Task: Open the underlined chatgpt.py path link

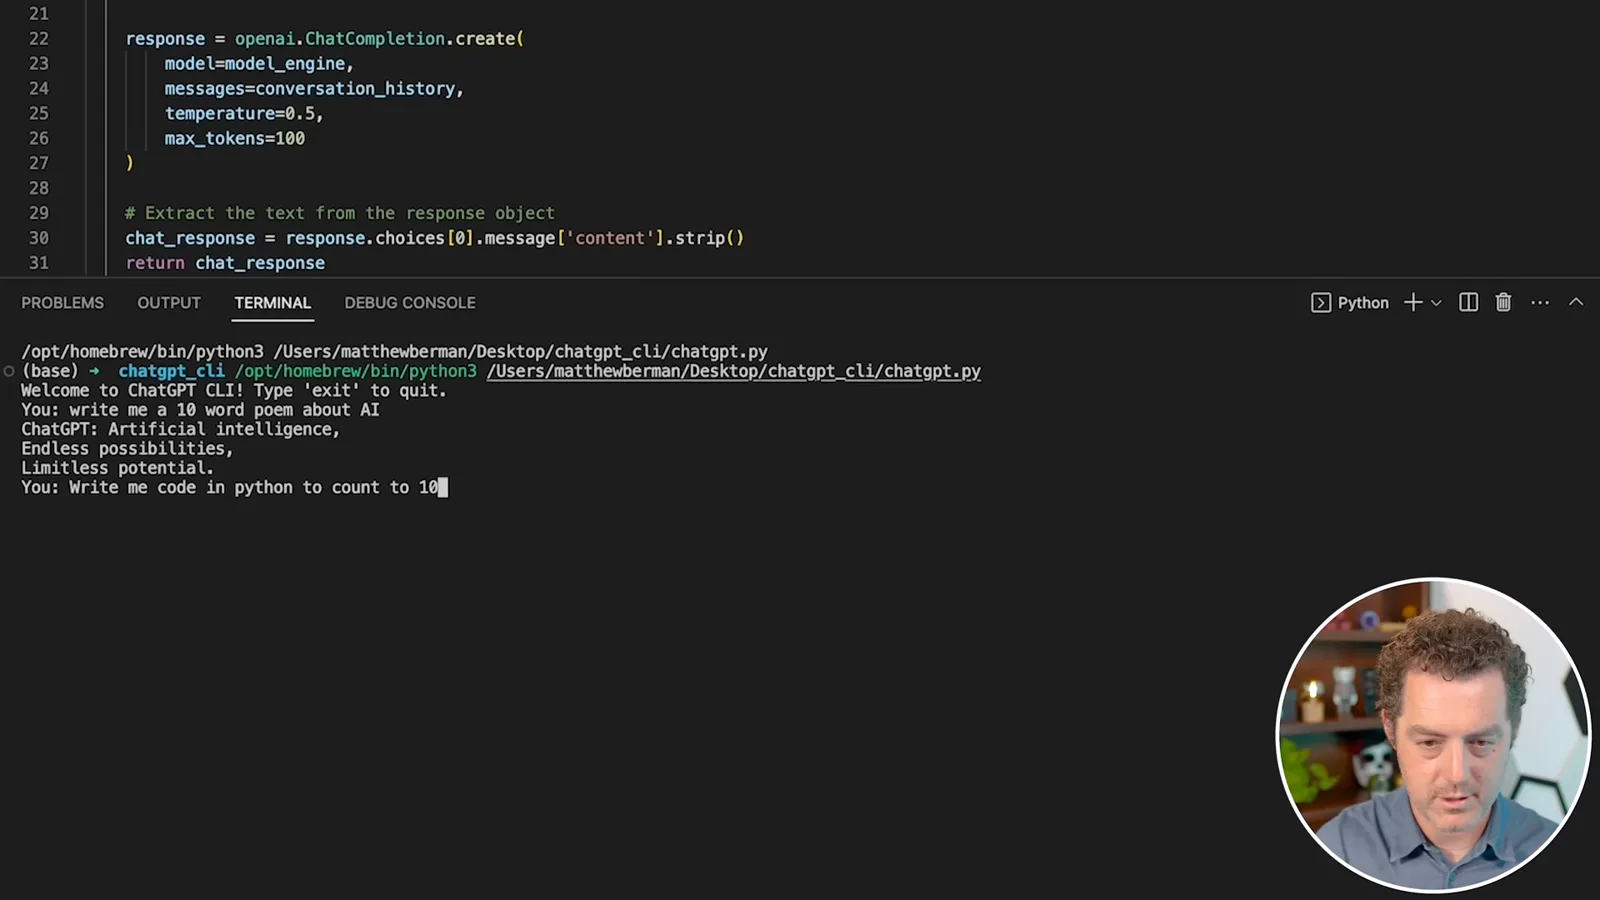Action: (734, 371)
